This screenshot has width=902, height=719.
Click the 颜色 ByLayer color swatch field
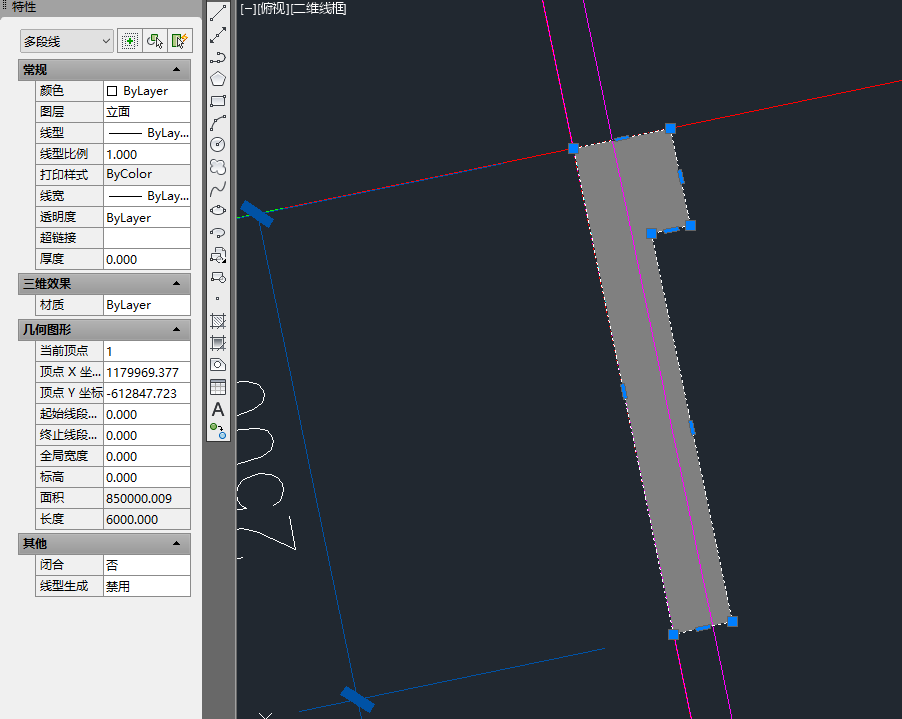point(147,91)
